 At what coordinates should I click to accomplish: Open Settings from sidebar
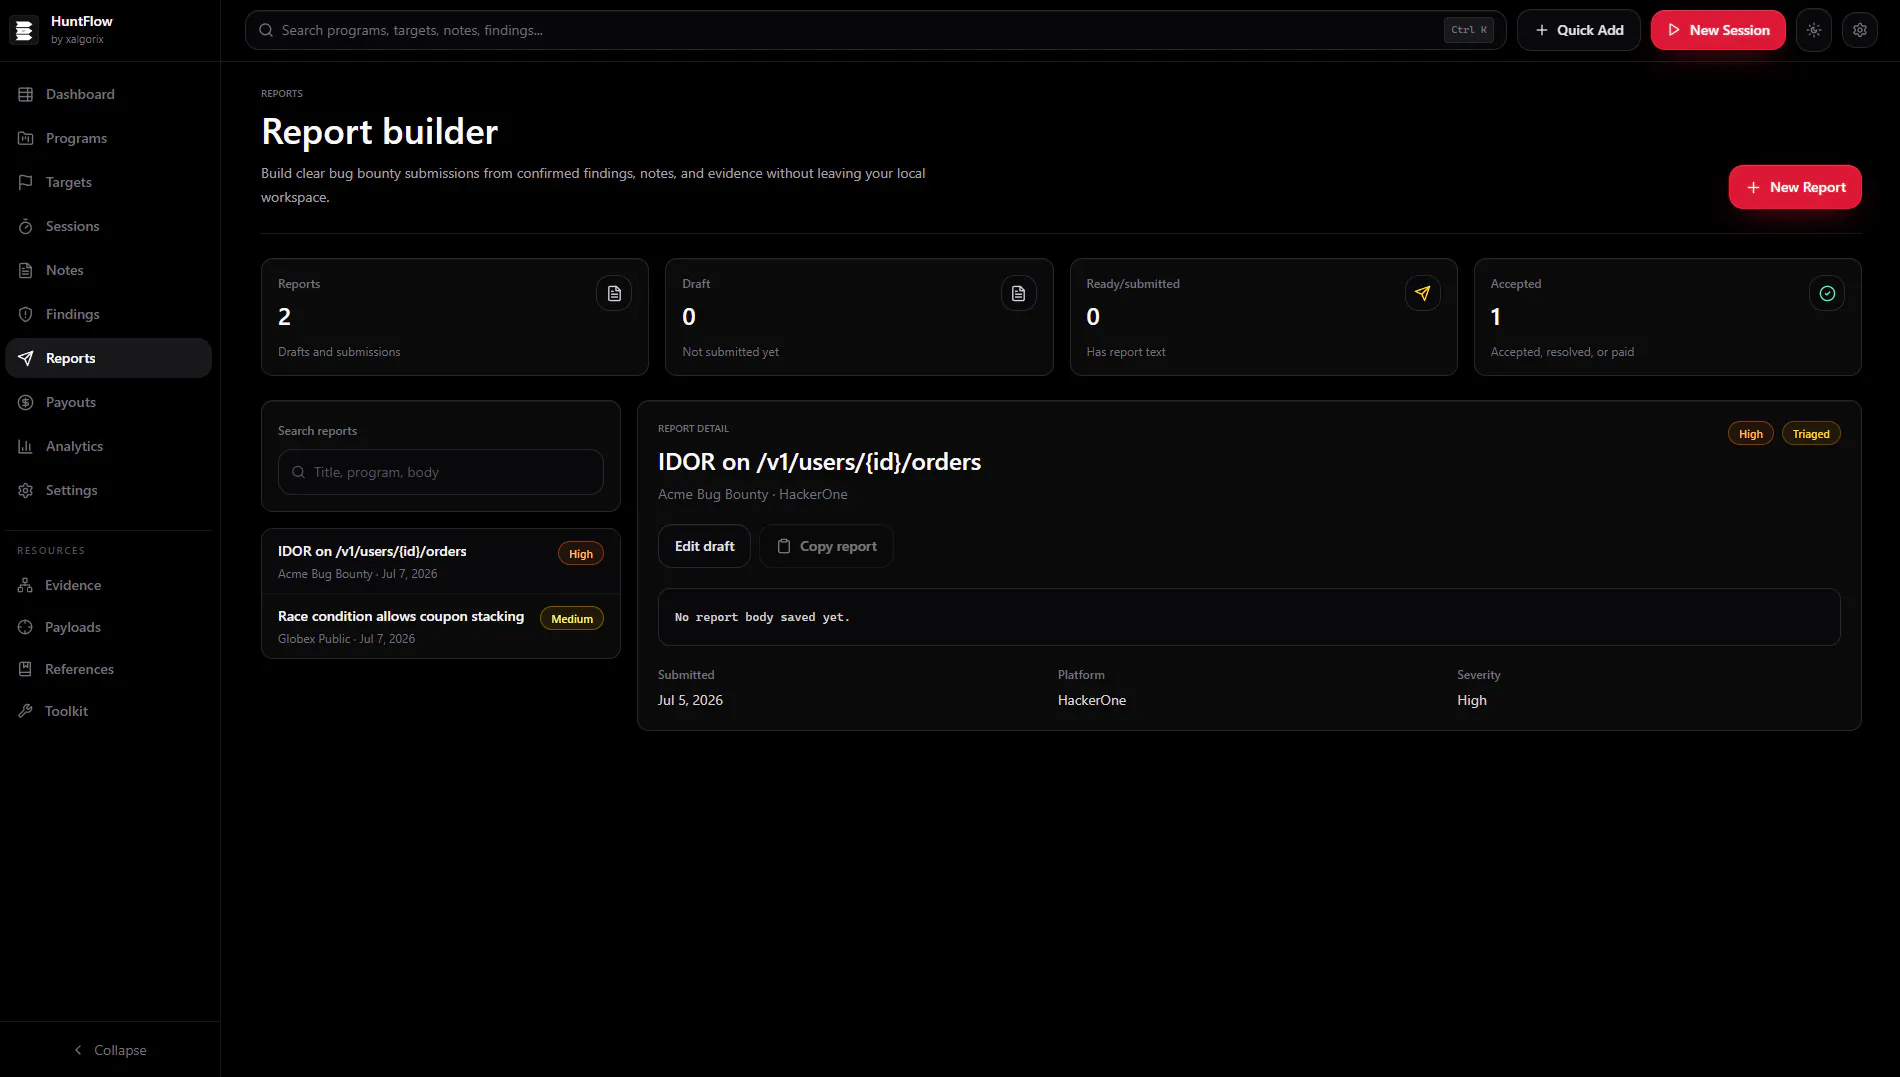108,490
